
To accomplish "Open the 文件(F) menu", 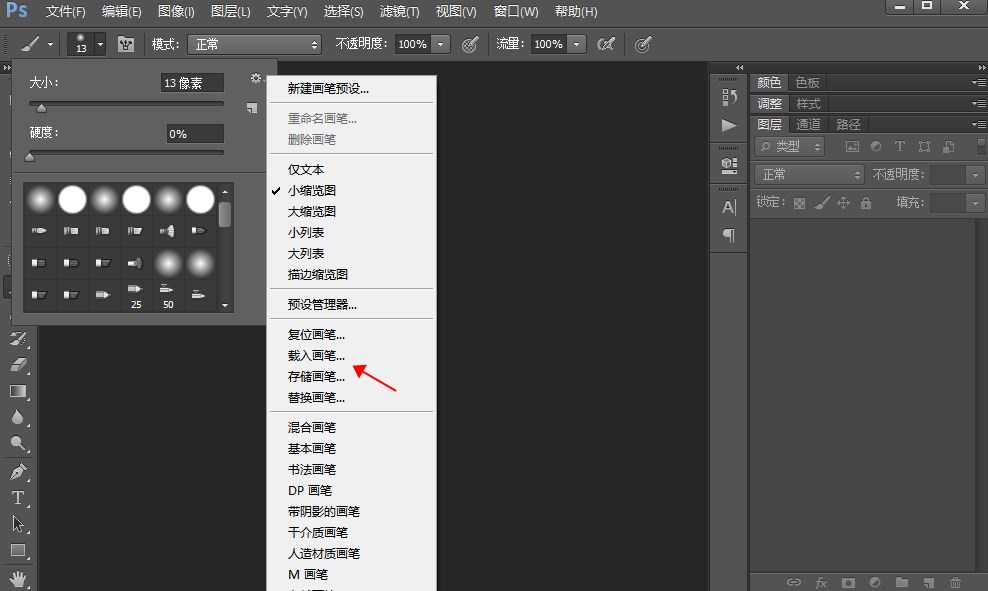I will [x=66, y=11].
